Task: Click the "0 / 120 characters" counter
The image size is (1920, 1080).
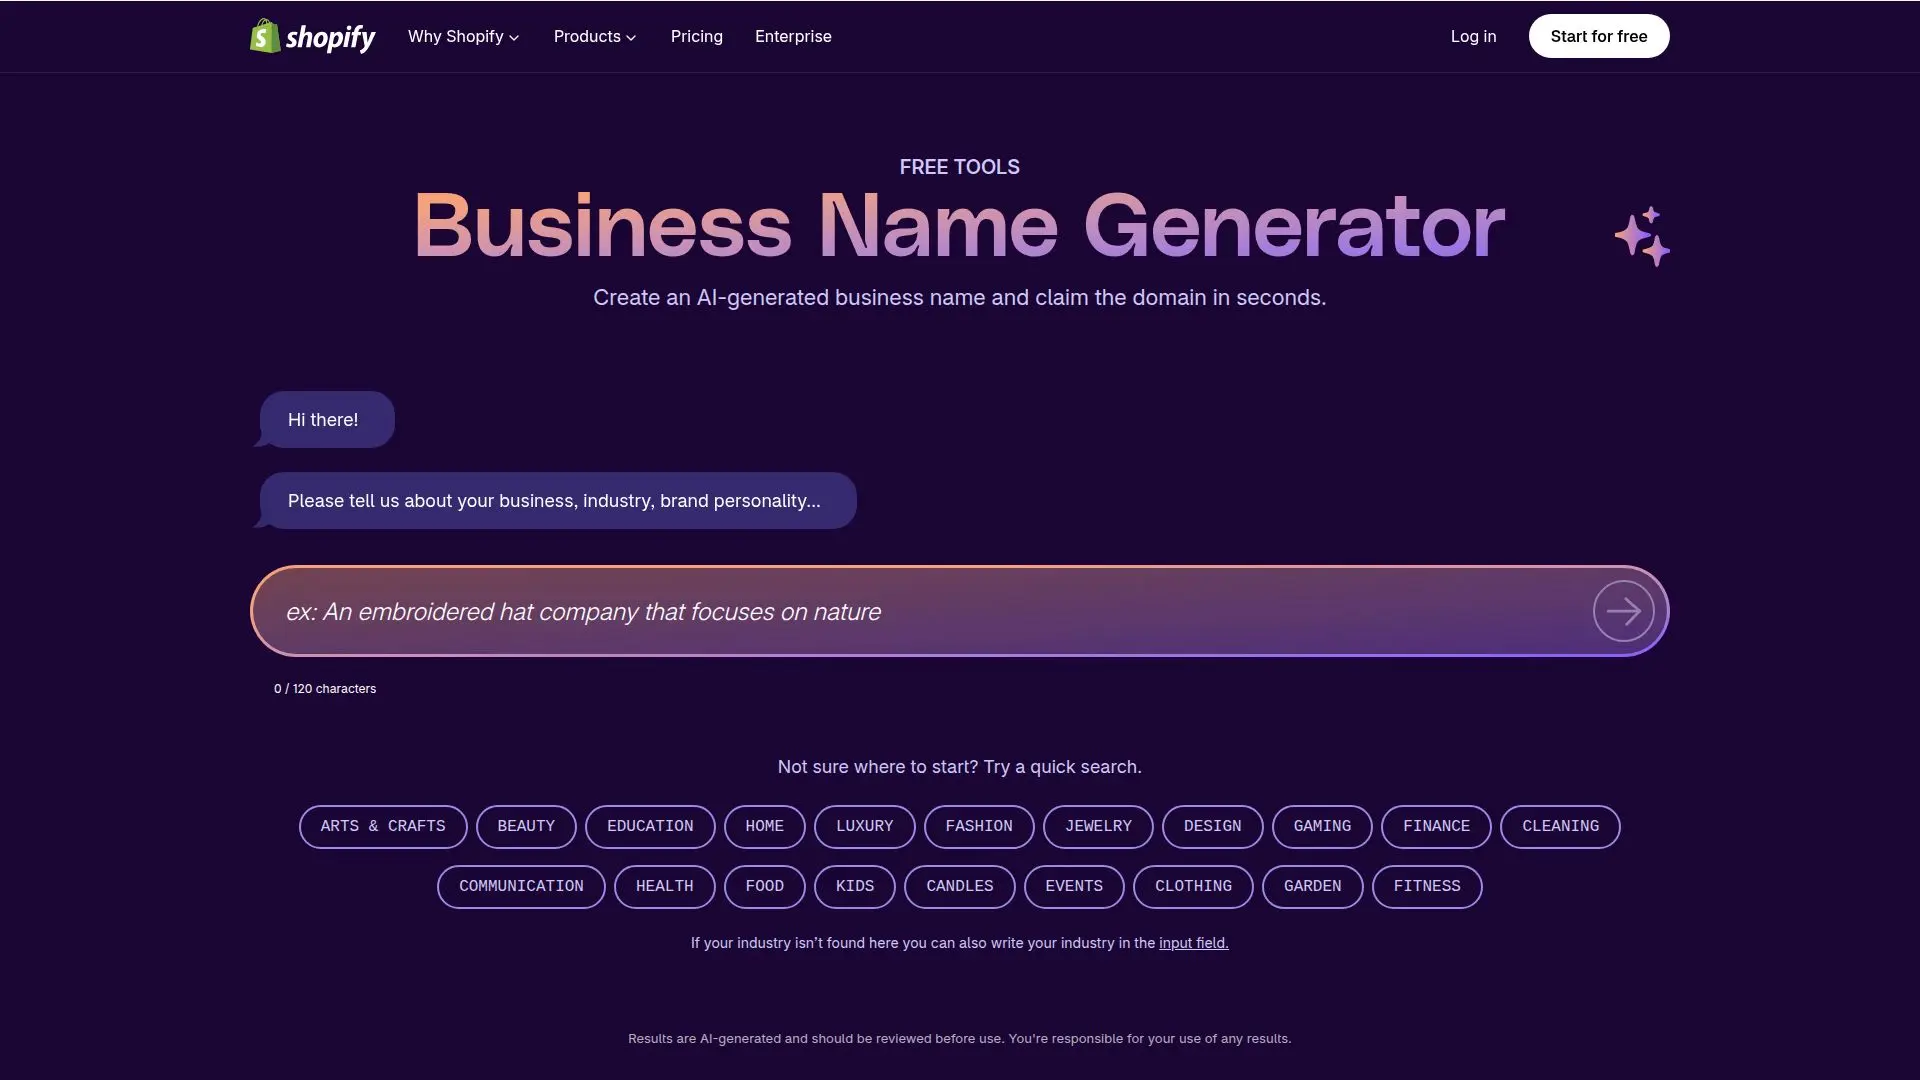Action: [x=325, y=689]
